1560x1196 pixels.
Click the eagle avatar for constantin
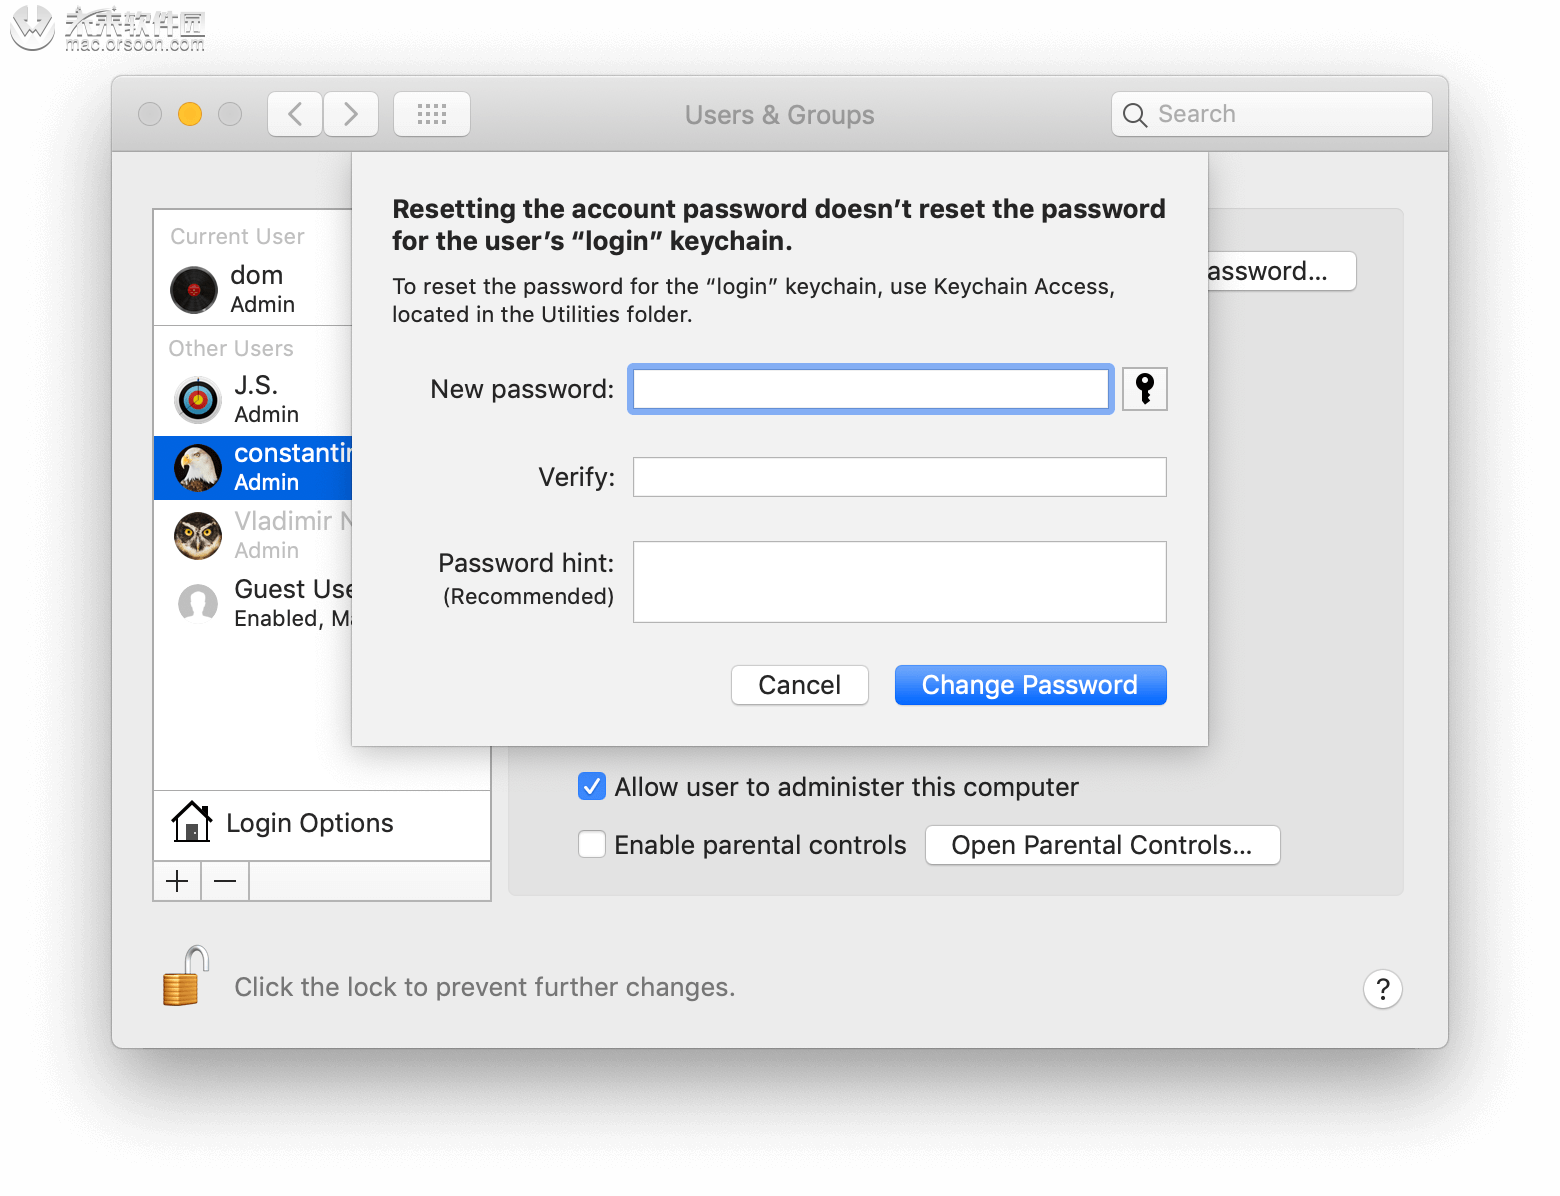coord(198,468)
